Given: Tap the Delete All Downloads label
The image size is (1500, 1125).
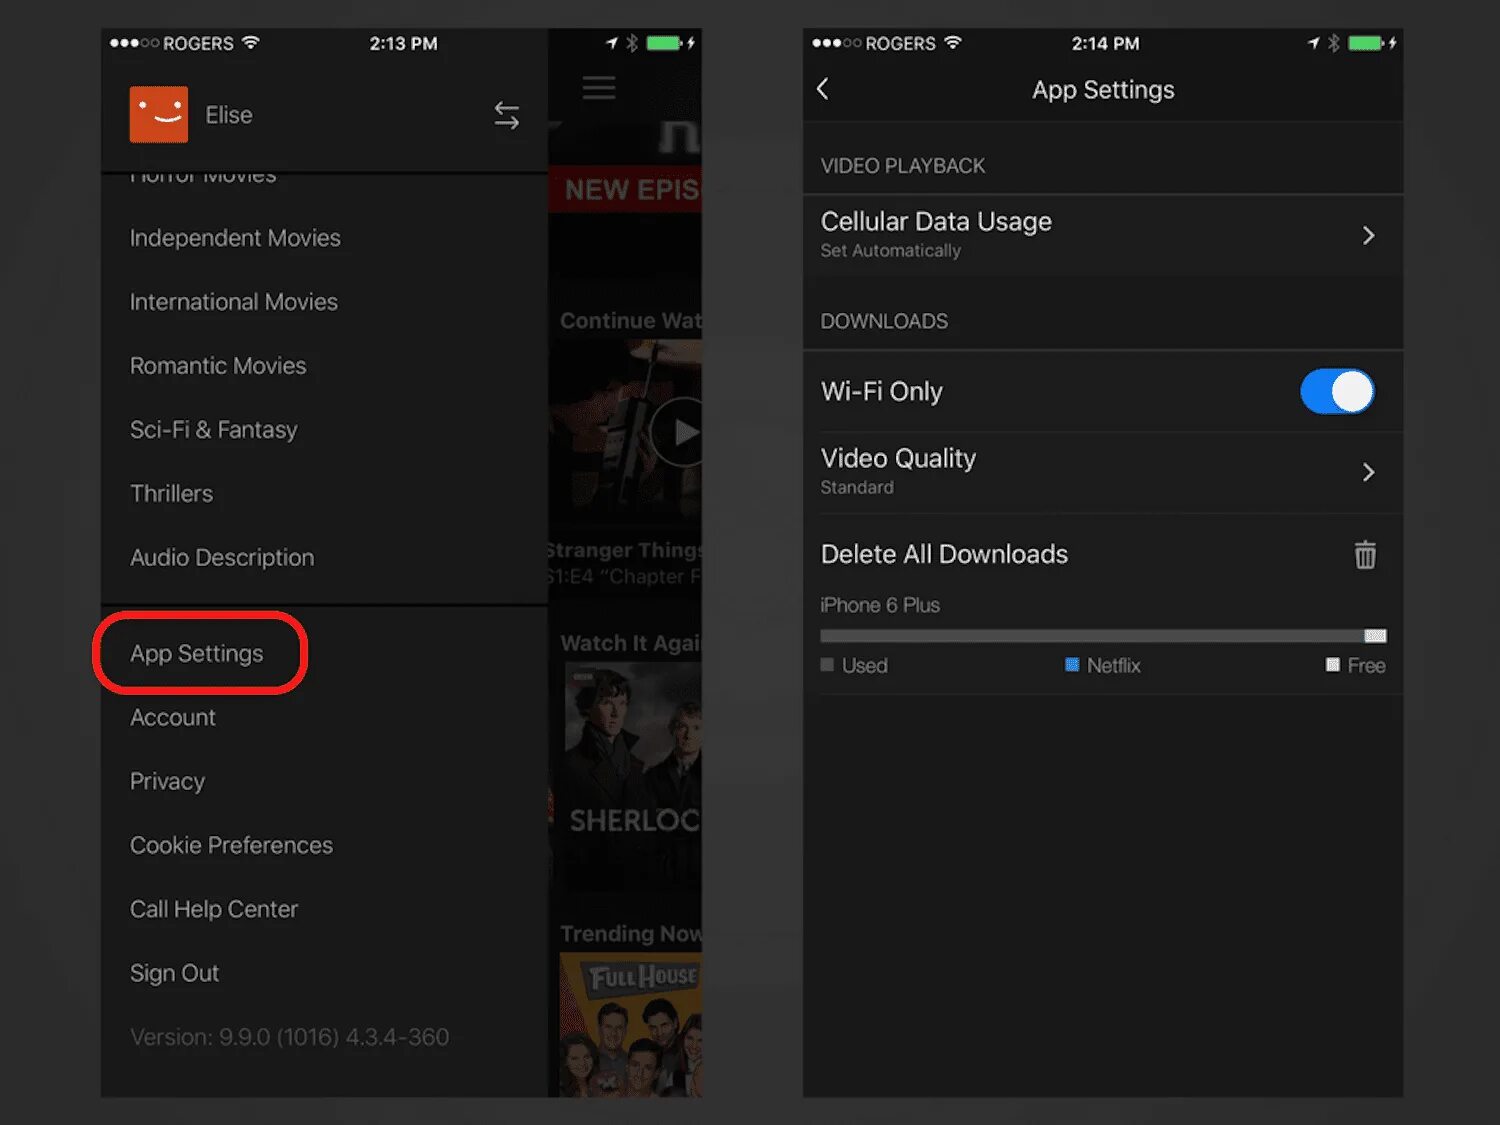Looking at the screenshot, I should point(944,554).
